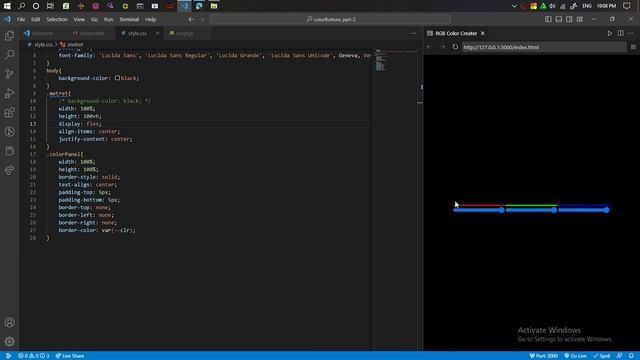Image resolution: width=640 pixels, height=360 pixels.
Task: Select the RGB Color Creater preview tab
Action: click(x=456, y=33)
